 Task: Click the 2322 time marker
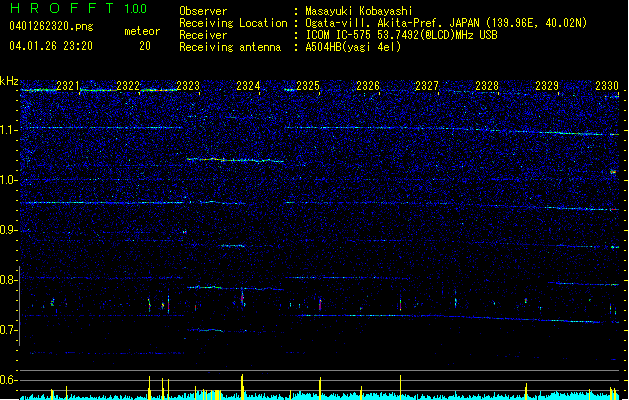128,85
